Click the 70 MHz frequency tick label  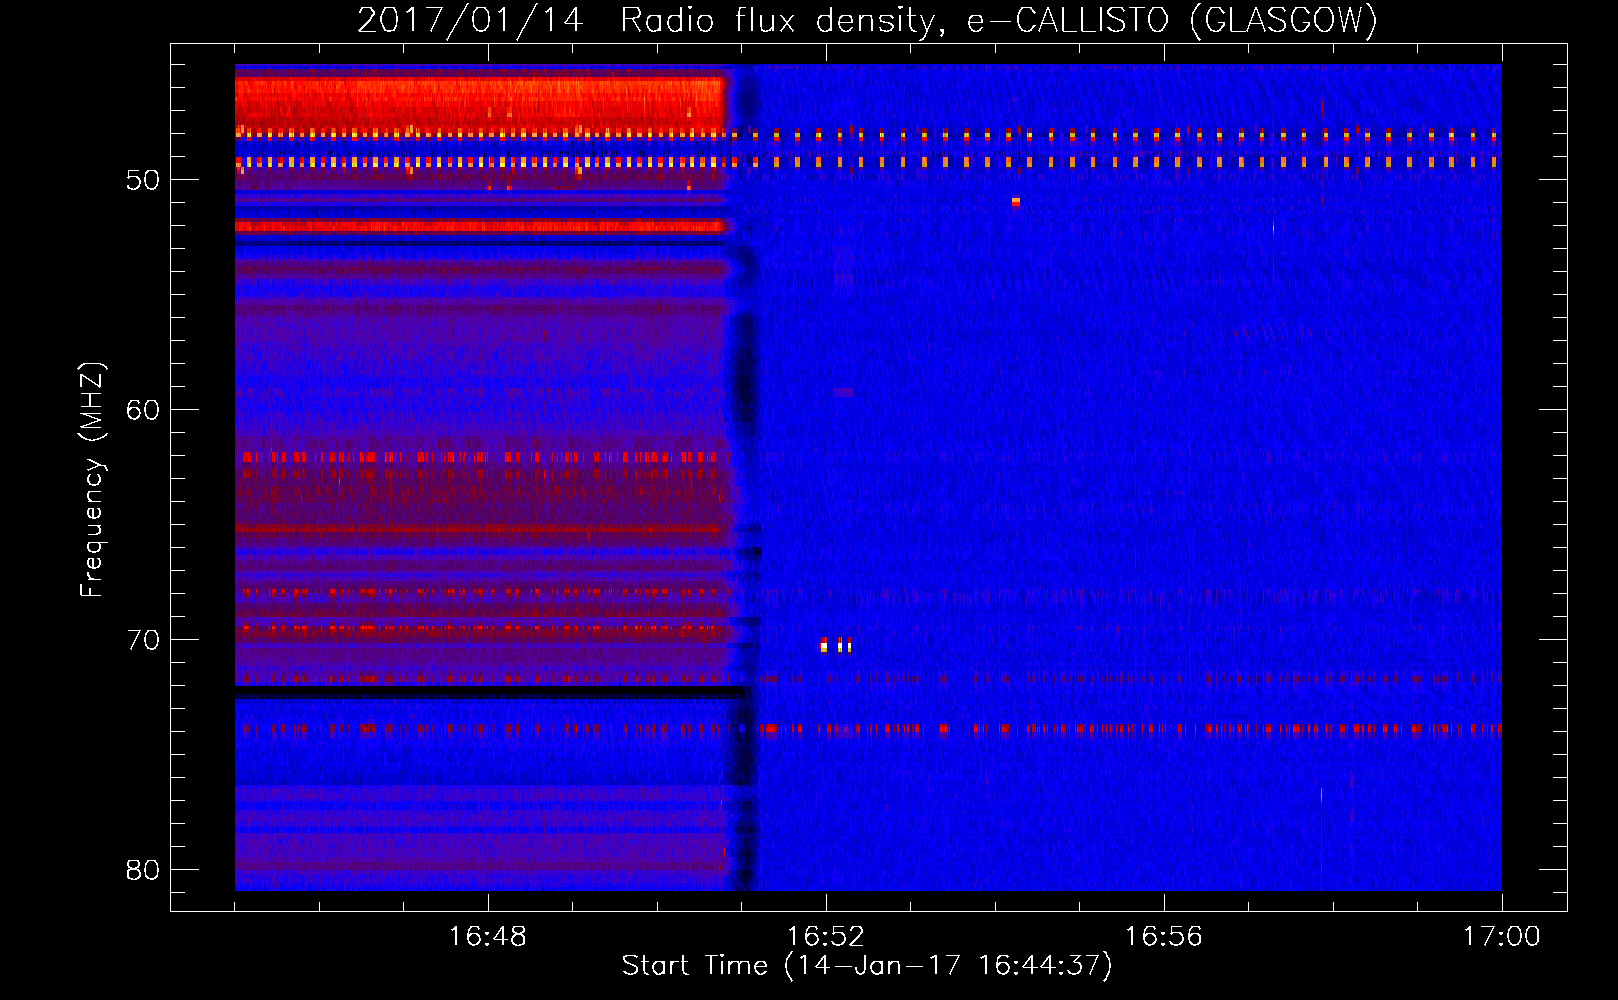pyautogui.click(x=143, y=640)
